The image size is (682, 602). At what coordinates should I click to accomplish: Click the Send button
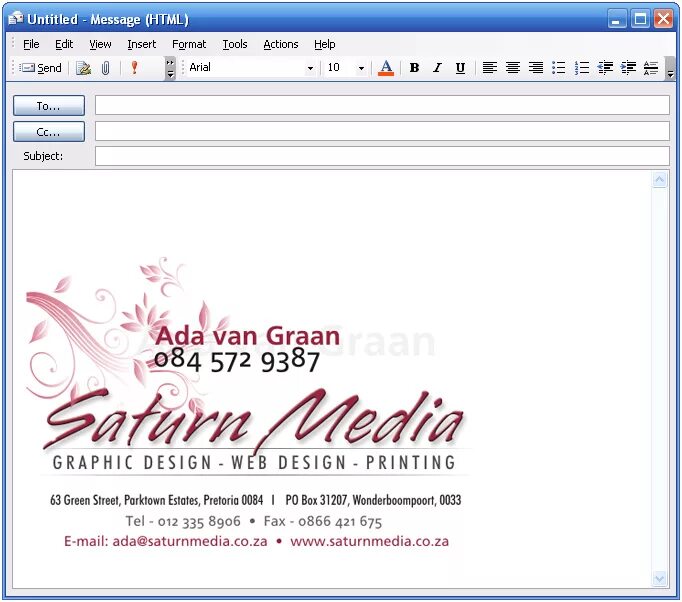[x=41, y=68]
